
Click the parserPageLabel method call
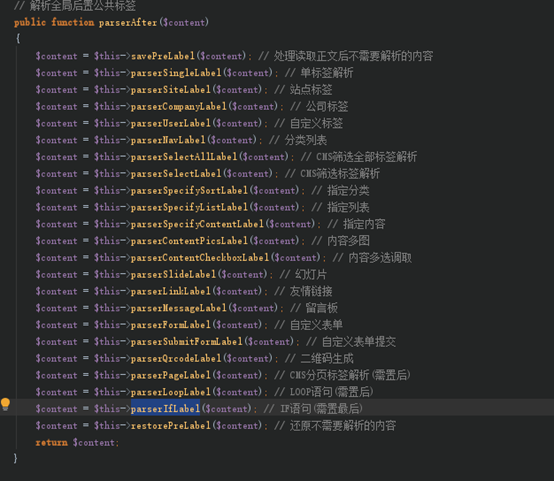click(x=171, y=375)
